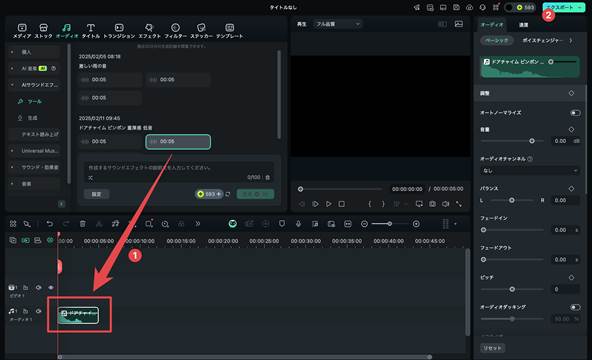
Task: Click the preview volume speaker icon
Action: click(446, 204)
